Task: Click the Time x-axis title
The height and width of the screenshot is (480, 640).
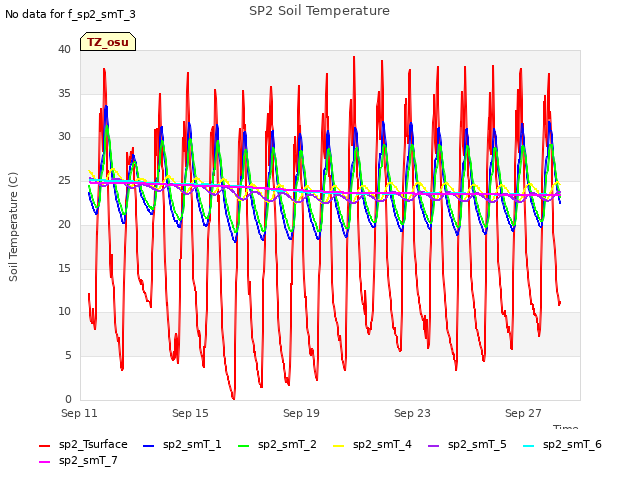Action: [x=566, y=427]
